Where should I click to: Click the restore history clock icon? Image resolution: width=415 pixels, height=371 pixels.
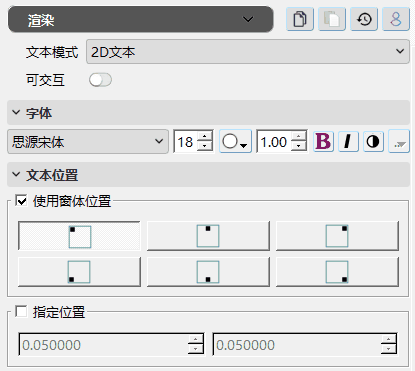pos(364,19)
